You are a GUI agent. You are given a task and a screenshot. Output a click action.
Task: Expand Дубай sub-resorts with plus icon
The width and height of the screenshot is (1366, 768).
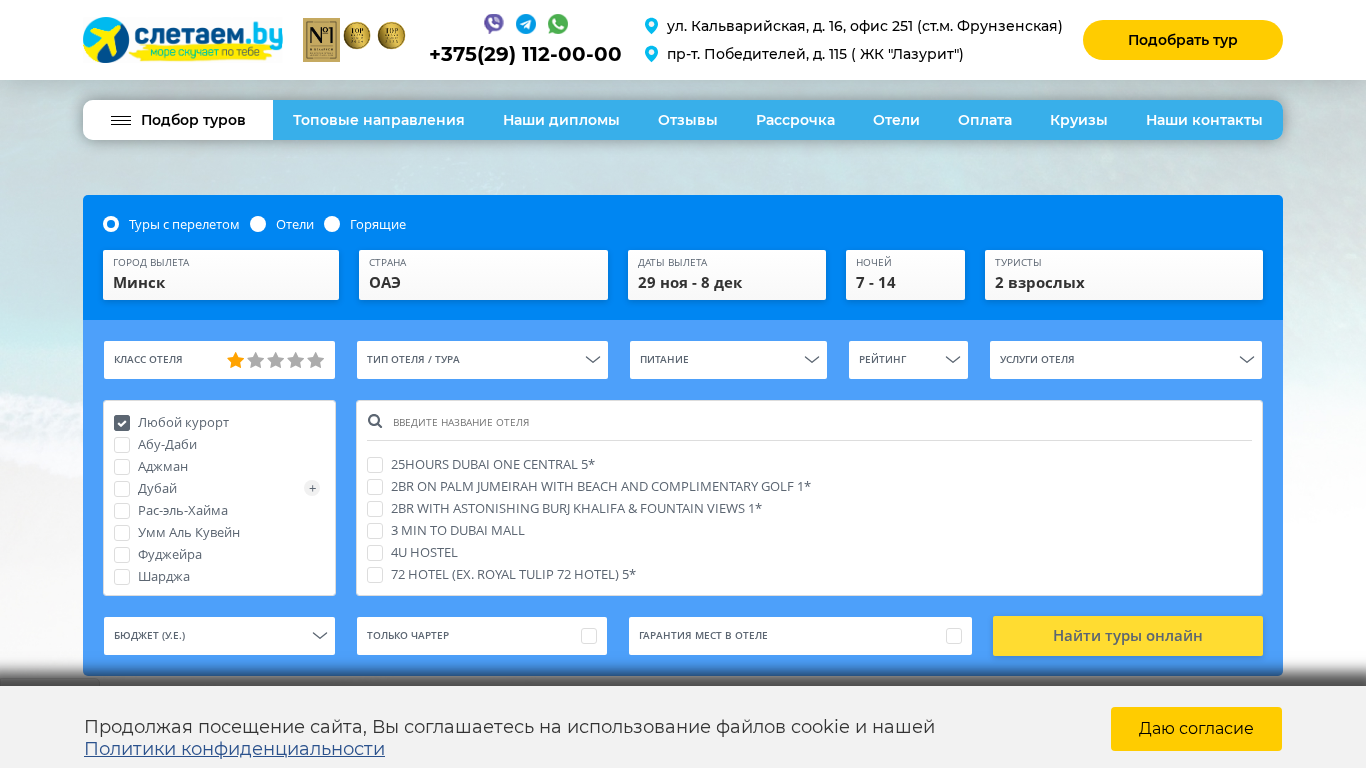(x=312, y=488)
